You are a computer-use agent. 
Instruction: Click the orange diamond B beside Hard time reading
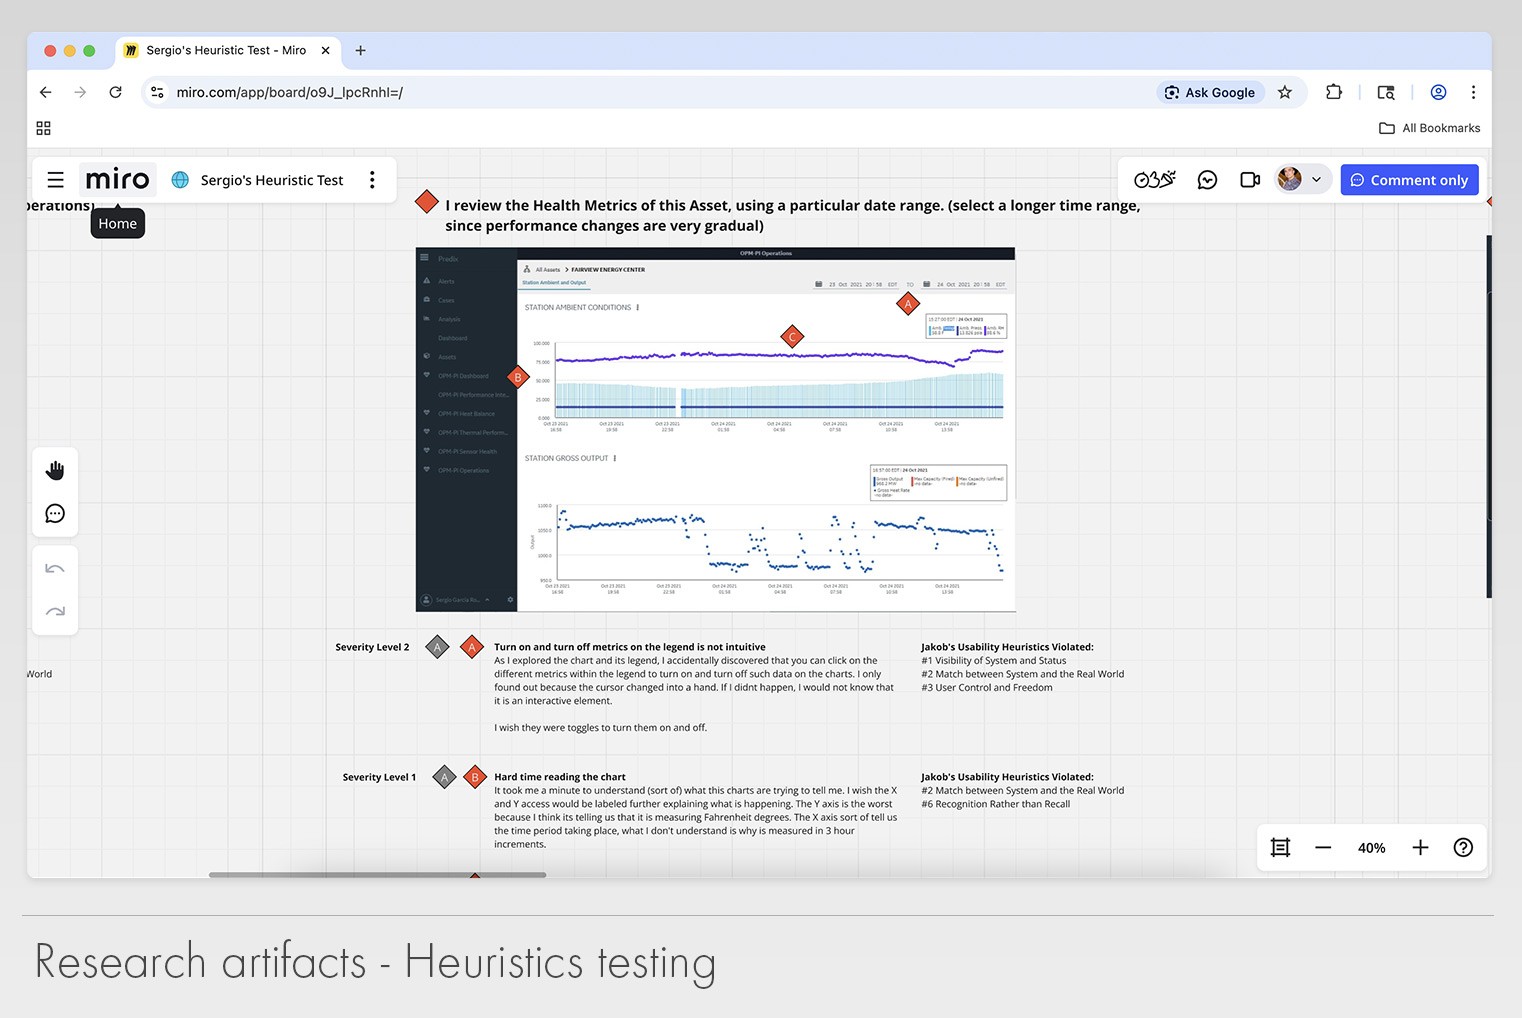475,777
